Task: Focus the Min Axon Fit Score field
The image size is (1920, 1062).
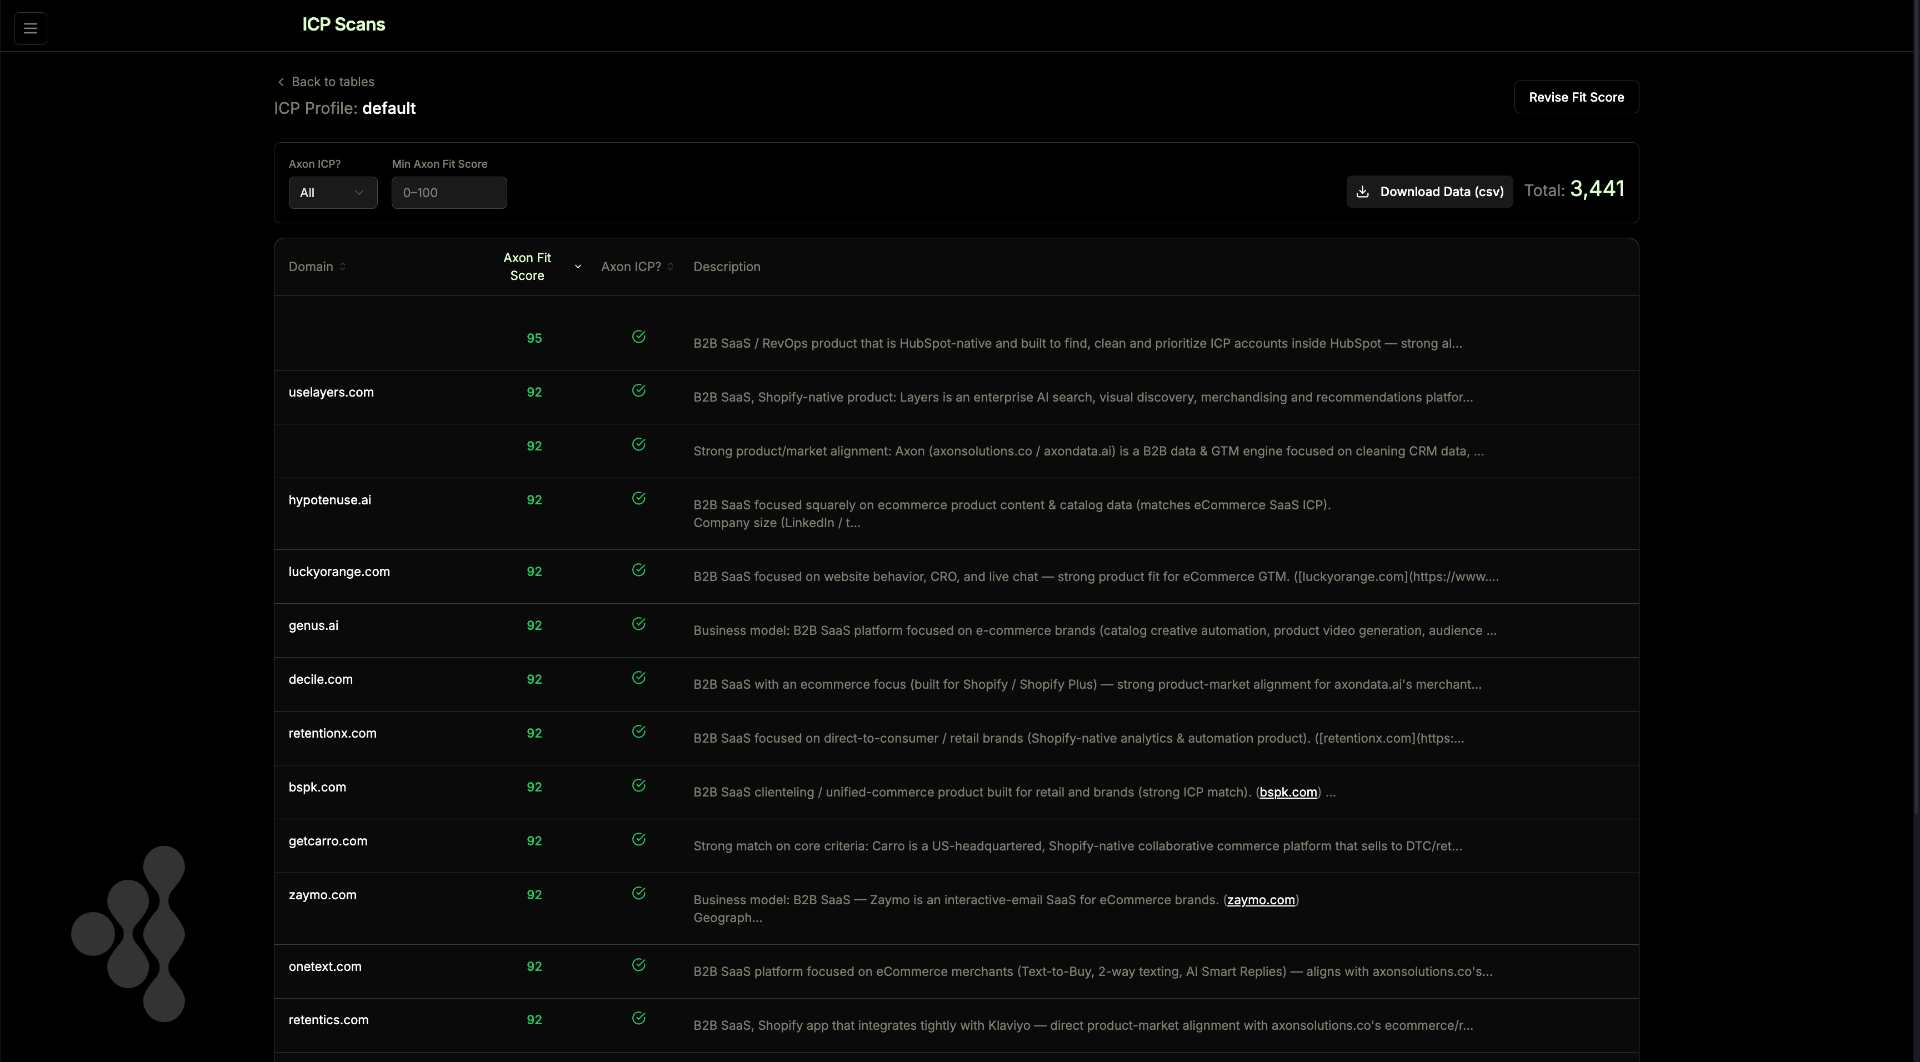Action: (x=449, y=193)
